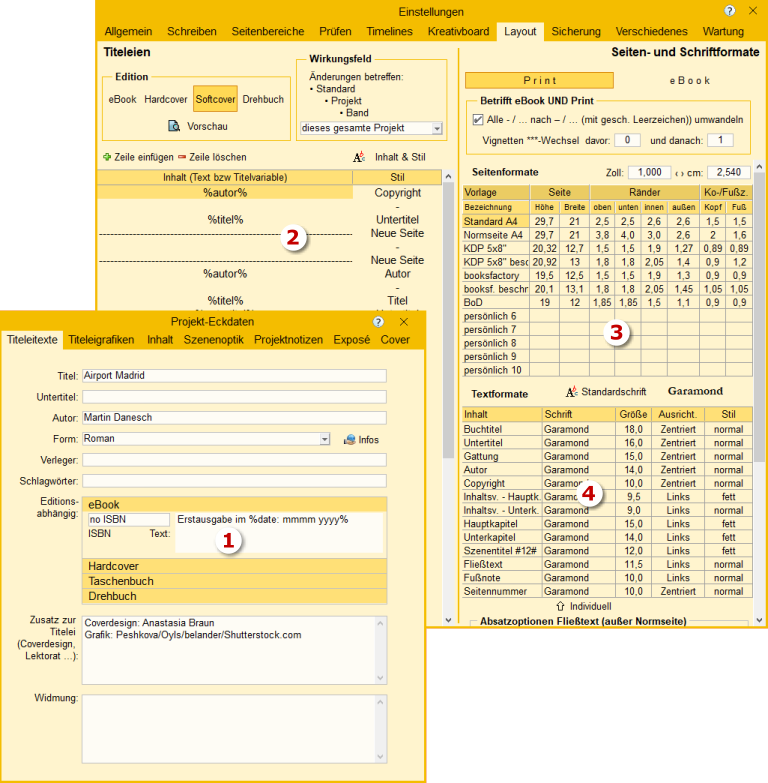Open help icon in Projekt-Eckdaten title bar
Screen dimensions: 768x783
pos(378,322)
